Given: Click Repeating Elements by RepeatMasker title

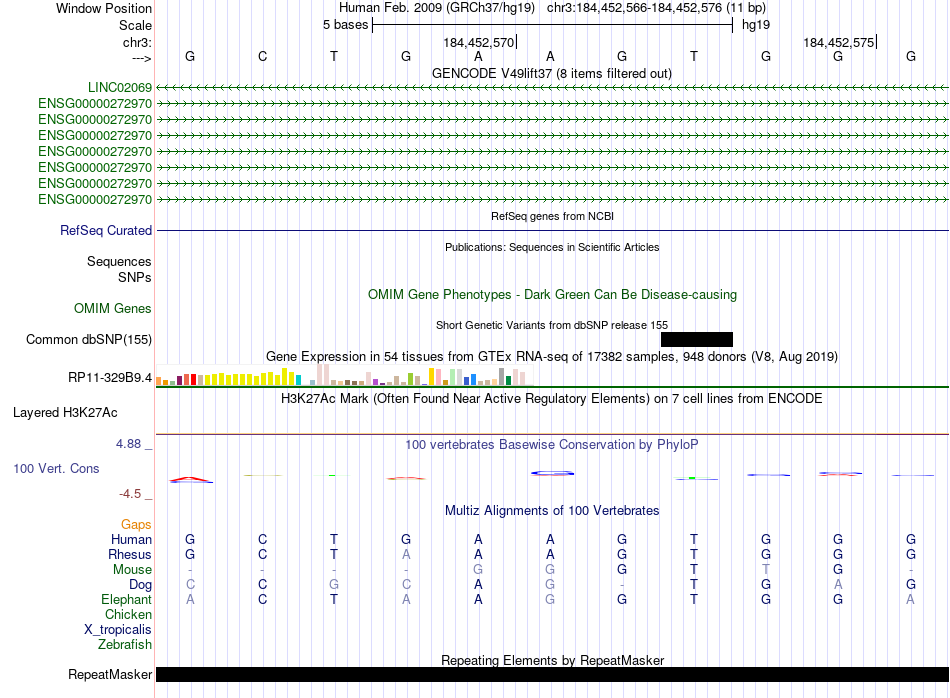Looking at the screenshot, I should pyautogui.click(x=552, y=660).
